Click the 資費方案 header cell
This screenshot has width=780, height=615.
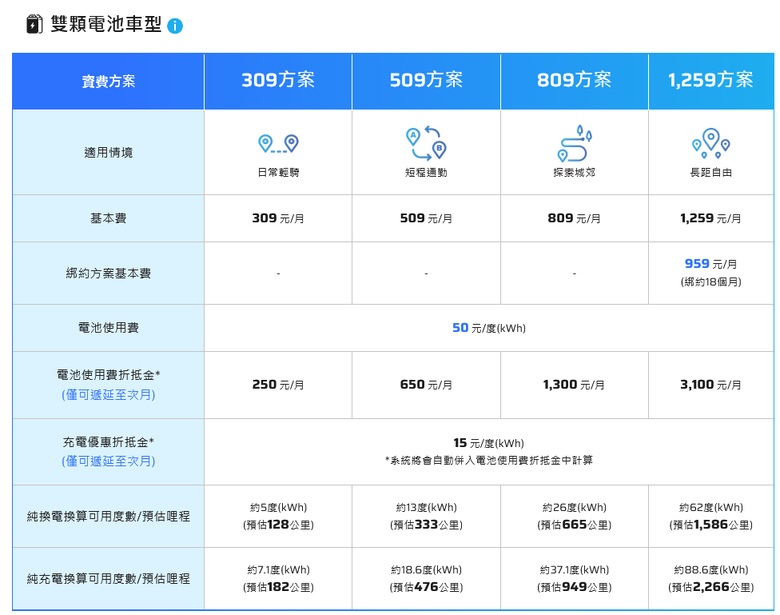coord(108,81)
